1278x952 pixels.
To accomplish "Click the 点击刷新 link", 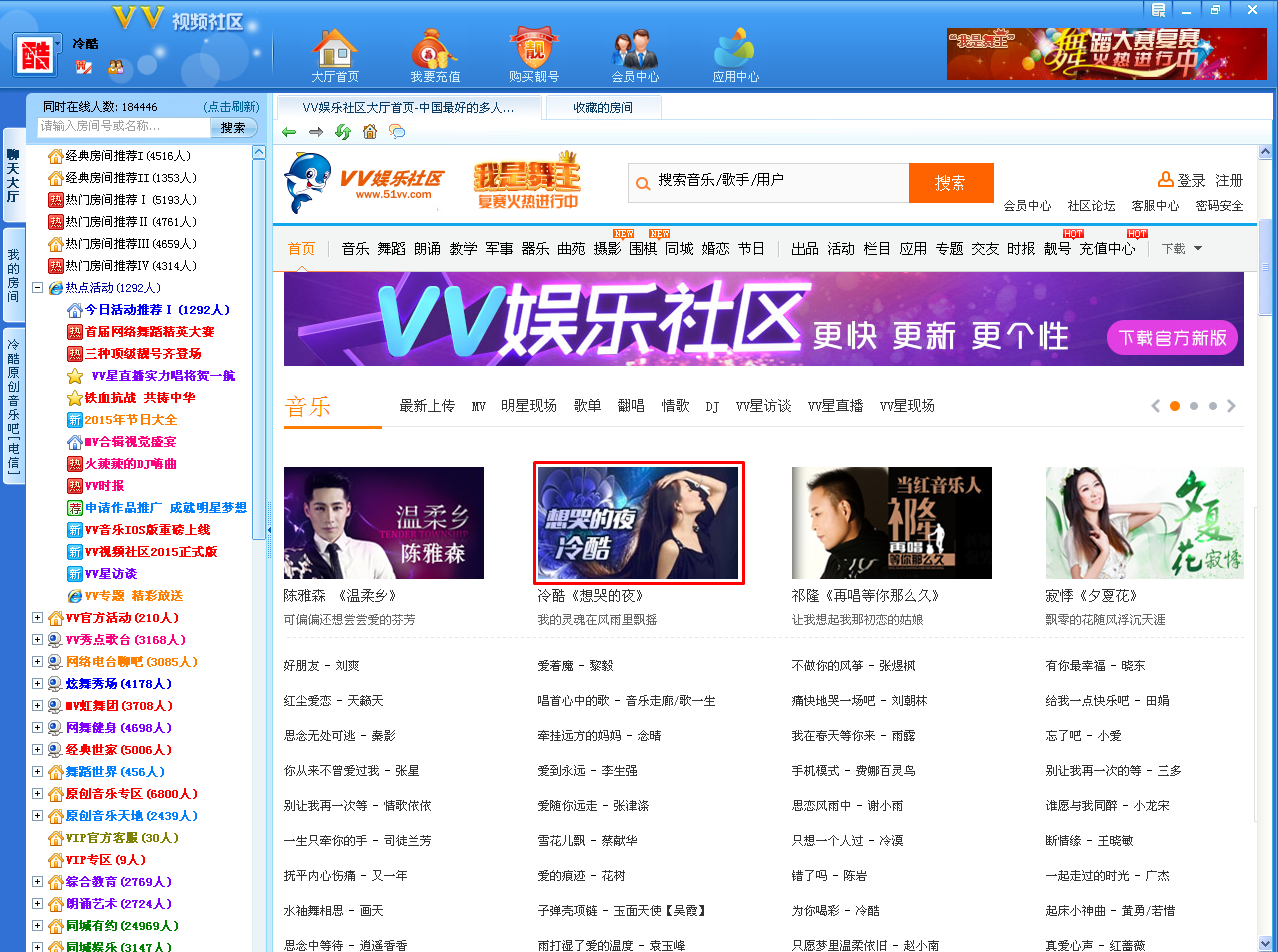I will (x=230, y=107).
